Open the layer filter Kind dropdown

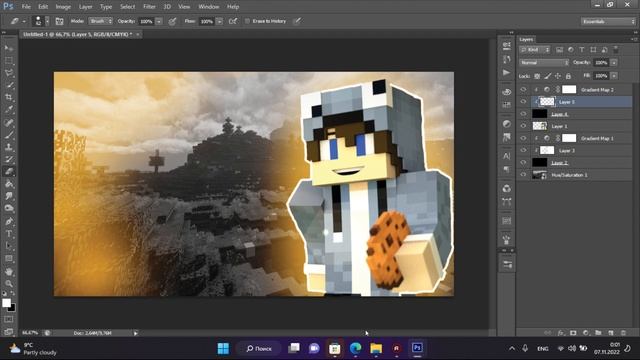coord(535,50)
